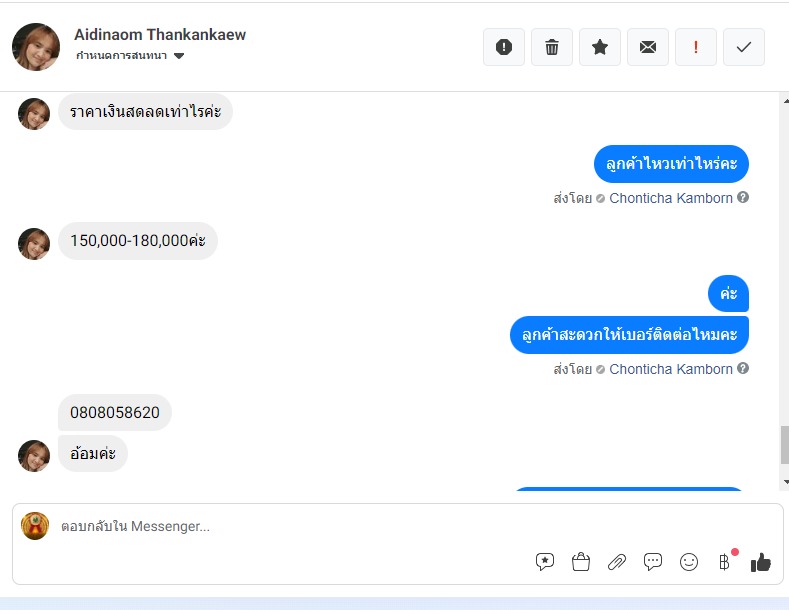The width and height of the screenshot is (789, 610).
Task: Flag conversation with red exclamation icon
Action: point(696,47)
